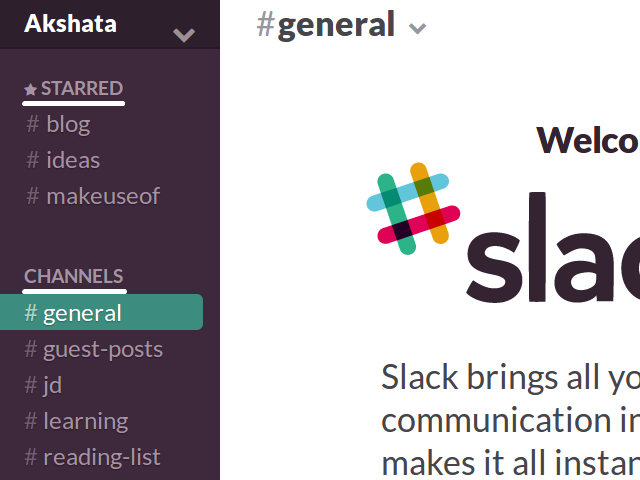Click the star icon beside STARRED
This screenshot has height=480, width=640.
coord(30,89)
